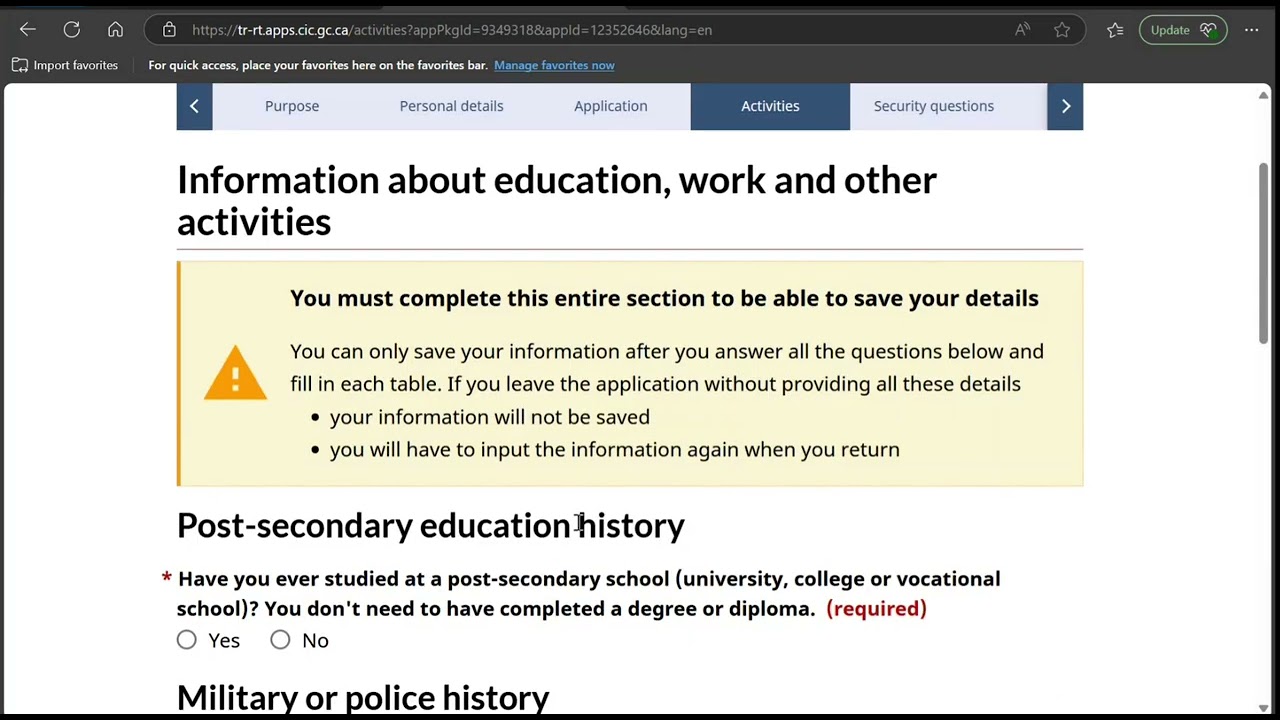The width and height of the screenshot is (1280, 720).
Task: Click the scrollbar up arrow
Action: pyautogui.click(x=1264, y=95)
